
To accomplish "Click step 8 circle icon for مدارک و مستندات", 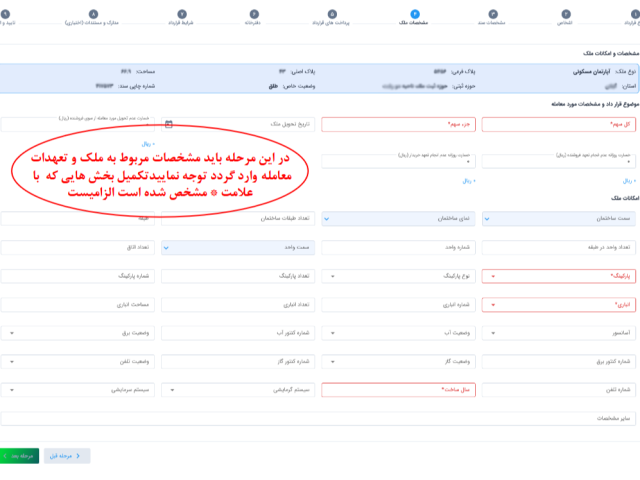I will (93, 13).
